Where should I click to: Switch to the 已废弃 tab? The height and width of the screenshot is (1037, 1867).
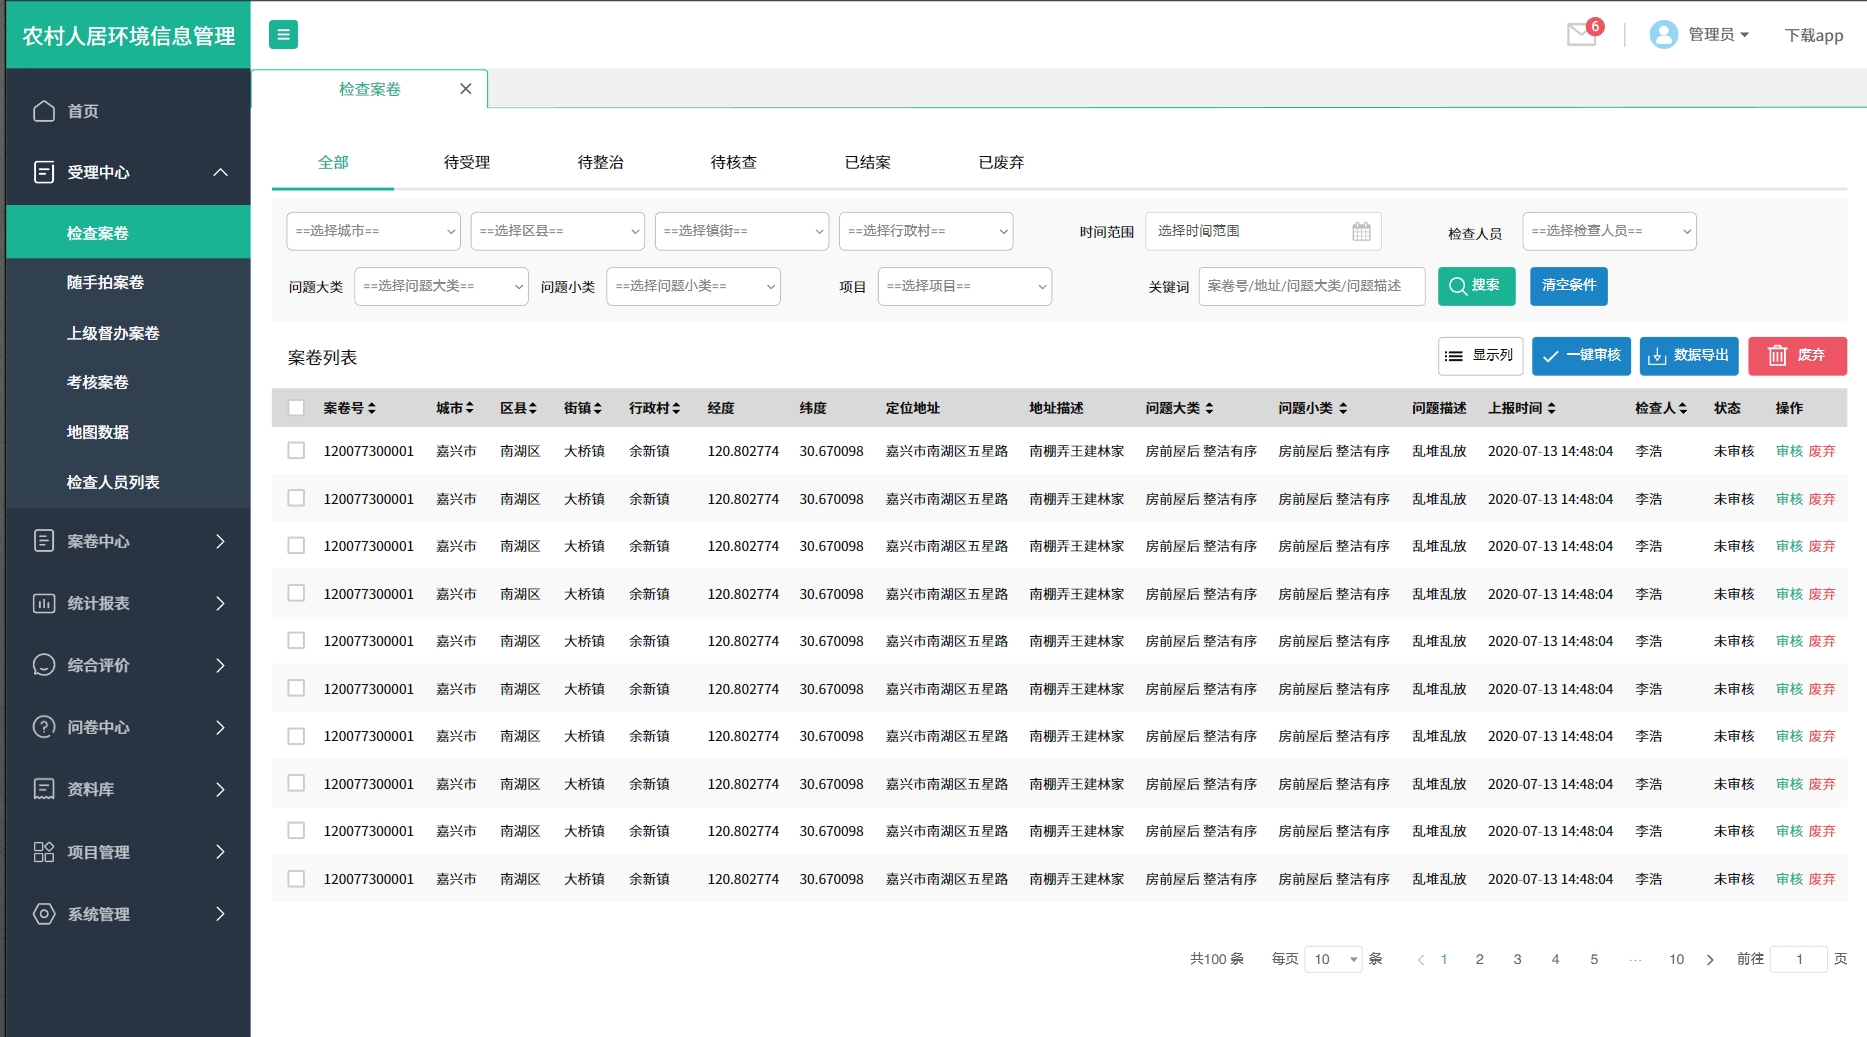tap(1001, 162)
